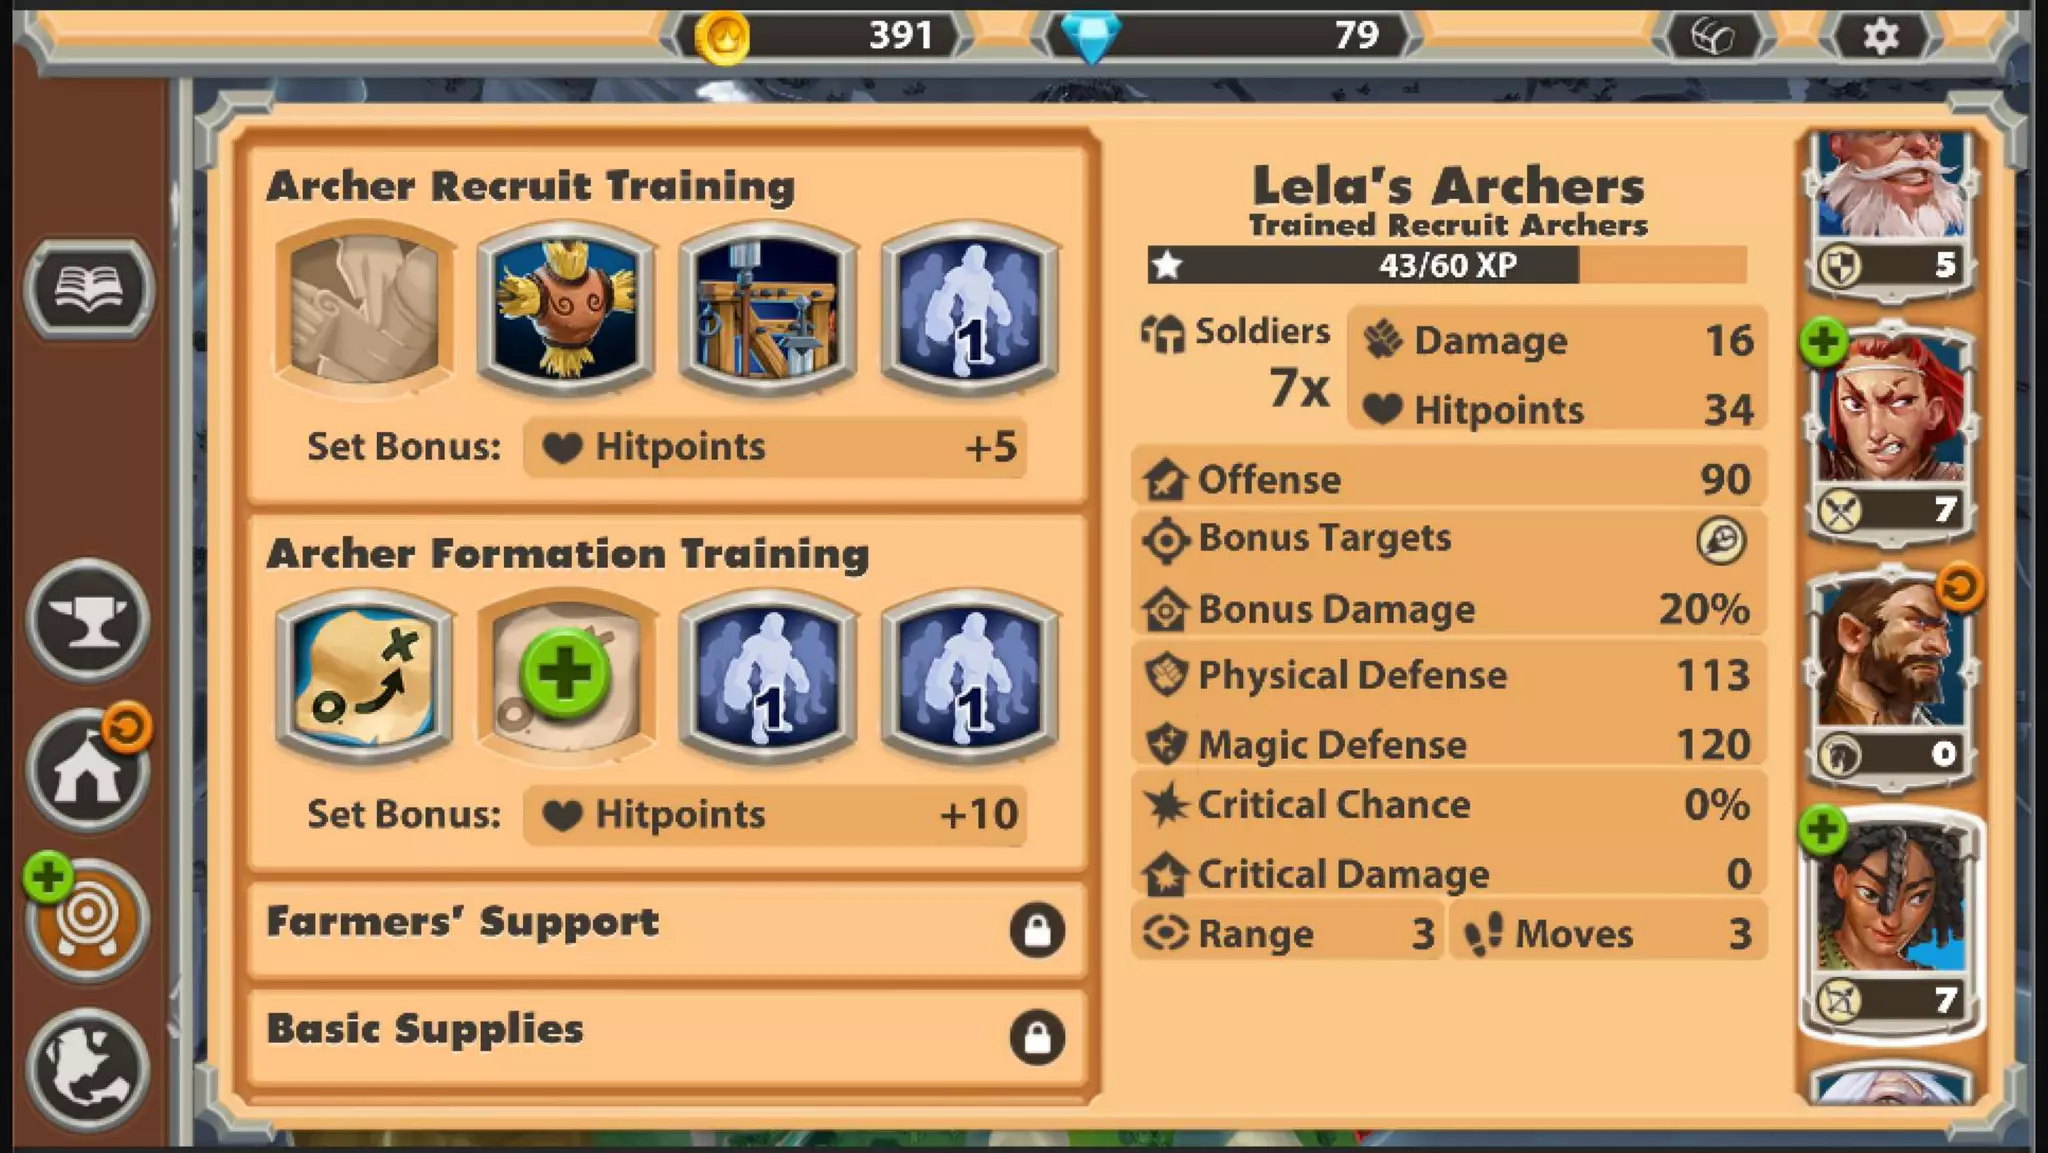Image resolution: width=2048 pixels, height=1153 pixels.
Task: Select the workshop crane training upgrade
Action: pyautogui.click(x=768, y=308)
